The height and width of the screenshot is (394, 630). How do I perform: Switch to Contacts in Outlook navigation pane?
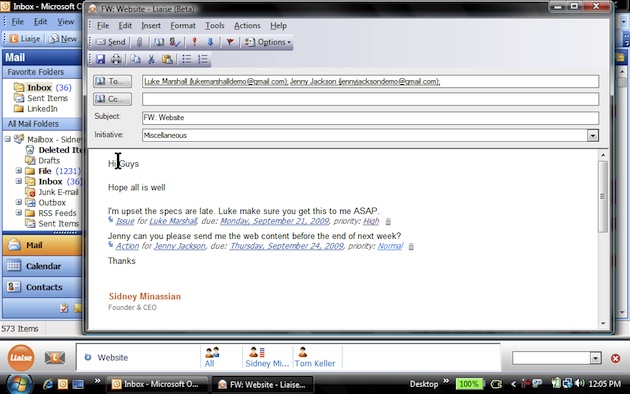(42, 287)
